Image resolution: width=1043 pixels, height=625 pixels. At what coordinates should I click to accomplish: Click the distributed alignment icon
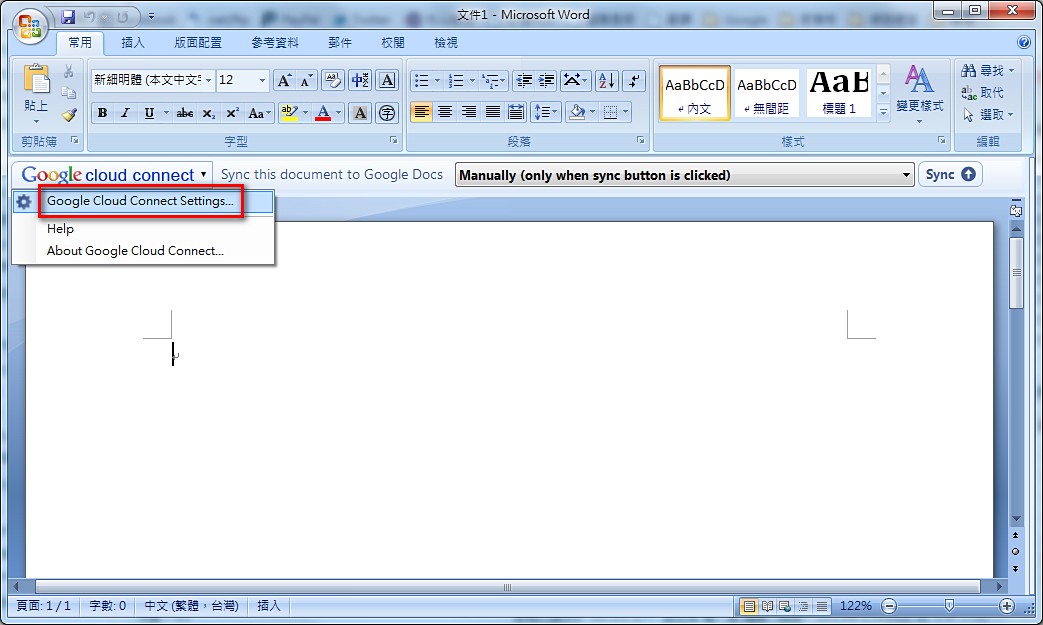click(516, 112)
